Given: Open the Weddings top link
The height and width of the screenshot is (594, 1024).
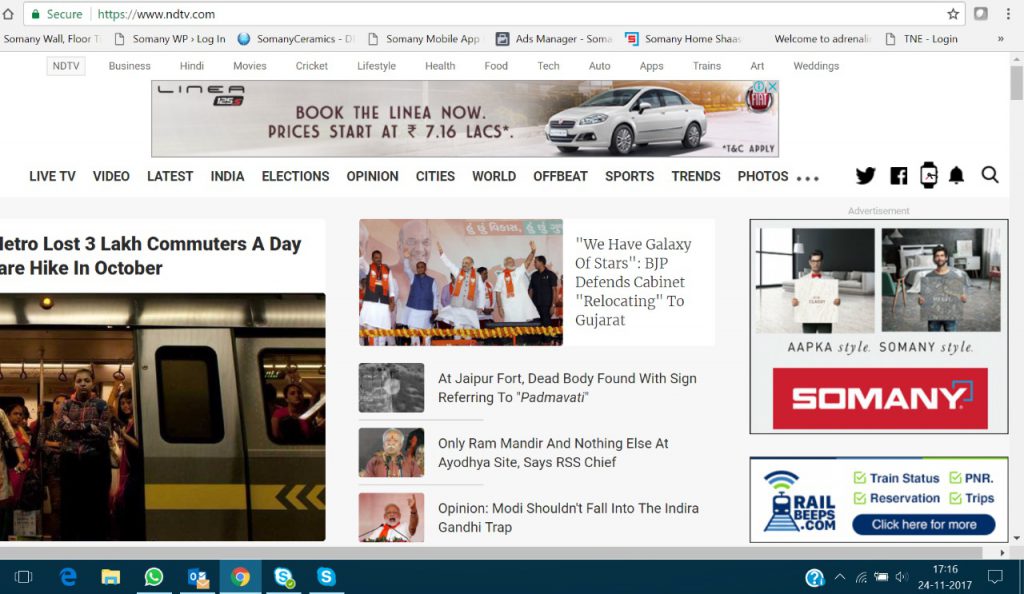Looking at the screenshot, I should [816, 66].
